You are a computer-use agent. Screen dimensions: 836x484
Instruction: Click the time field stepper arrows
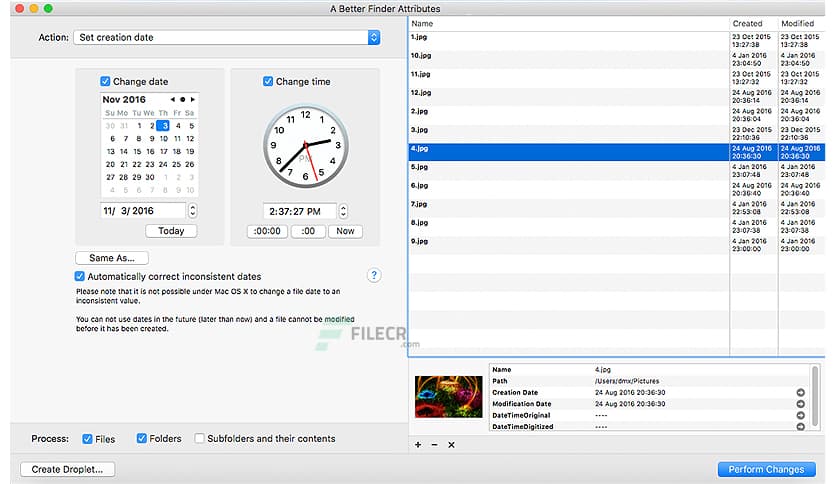point(343,211)
